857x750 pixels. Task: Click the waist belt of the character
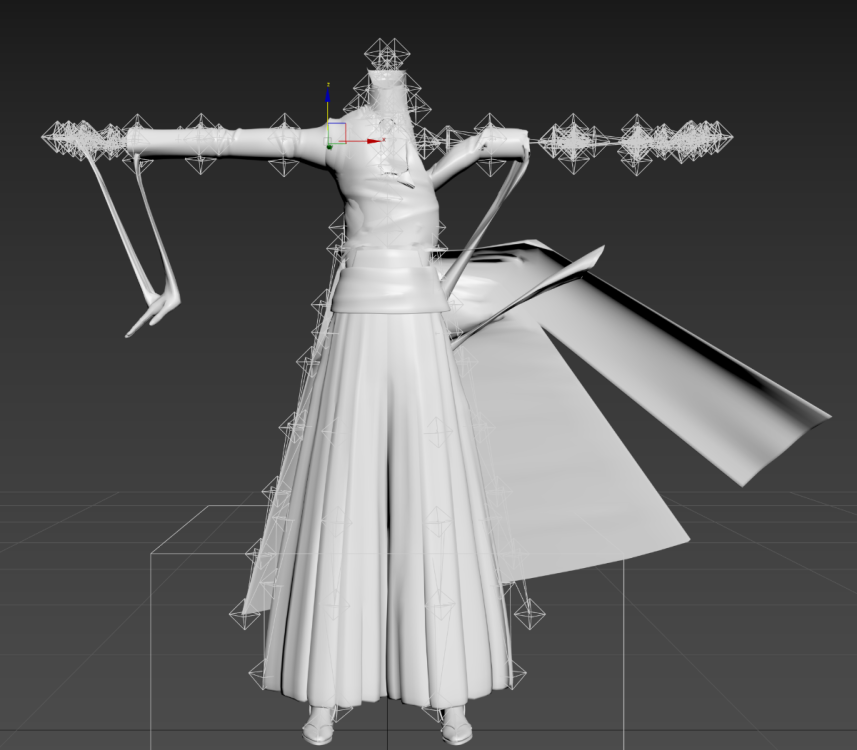[385, 262]
